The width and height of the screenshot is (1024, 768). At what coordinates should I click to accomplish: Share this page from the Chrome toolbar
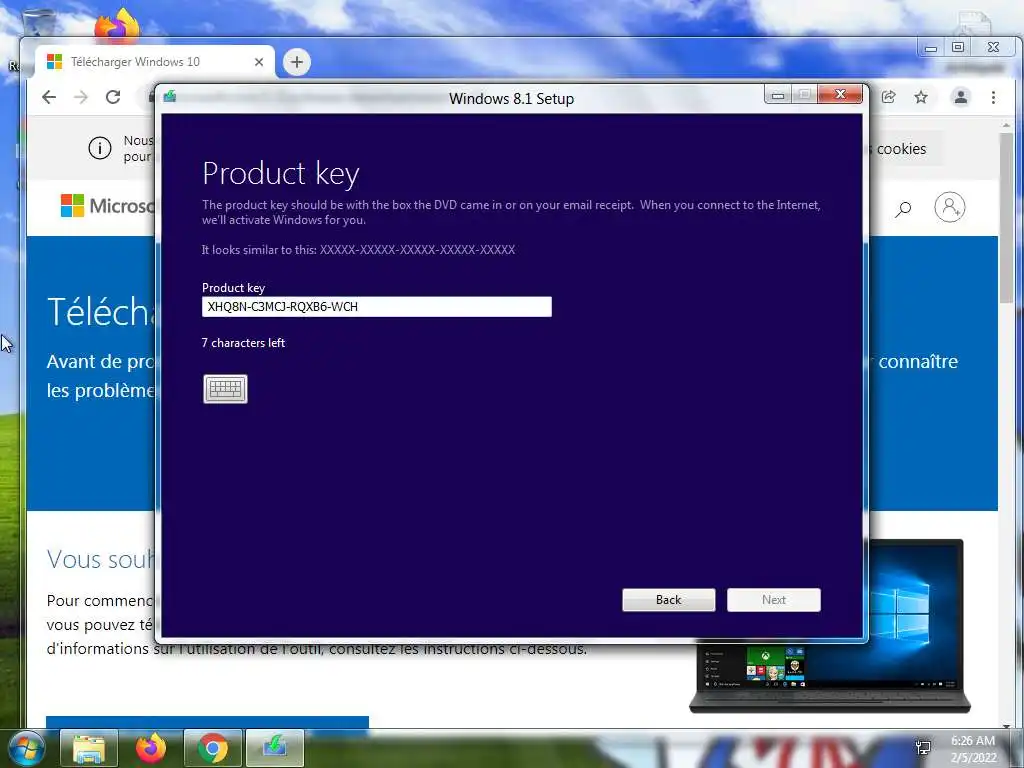888,97
